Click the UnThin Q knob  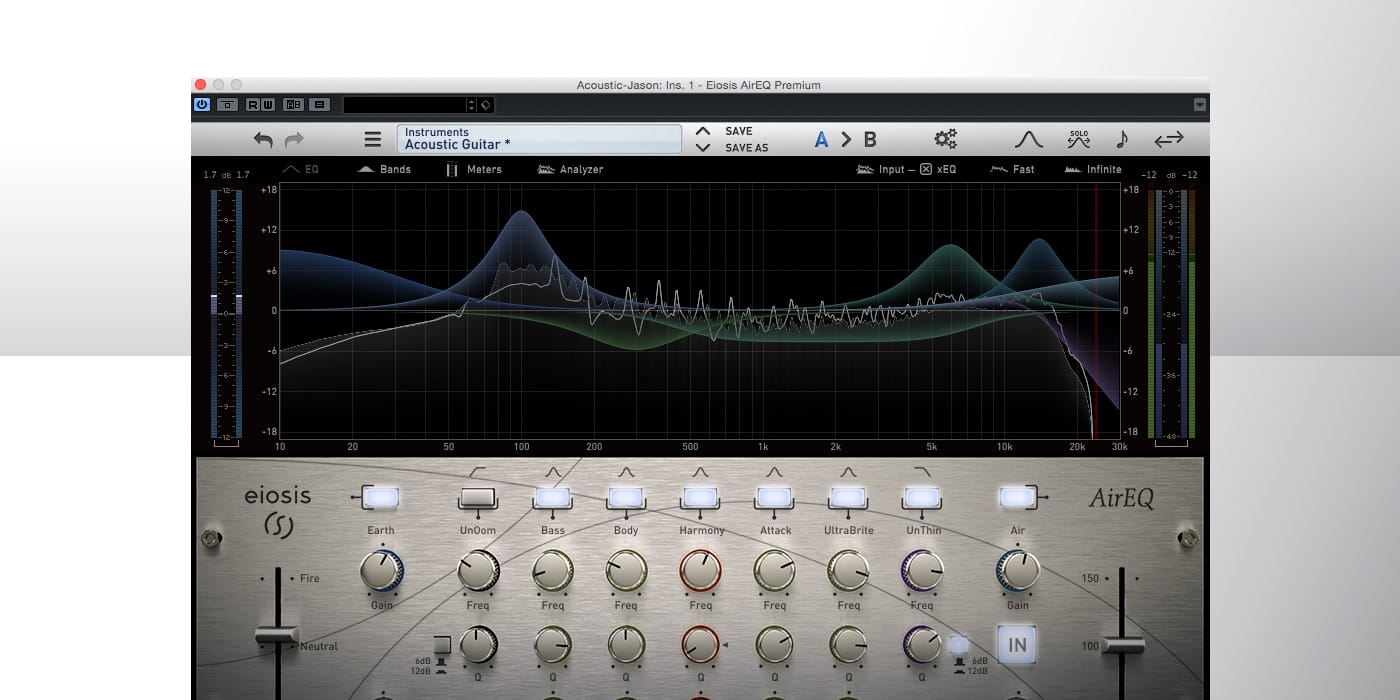click(922, 645)
